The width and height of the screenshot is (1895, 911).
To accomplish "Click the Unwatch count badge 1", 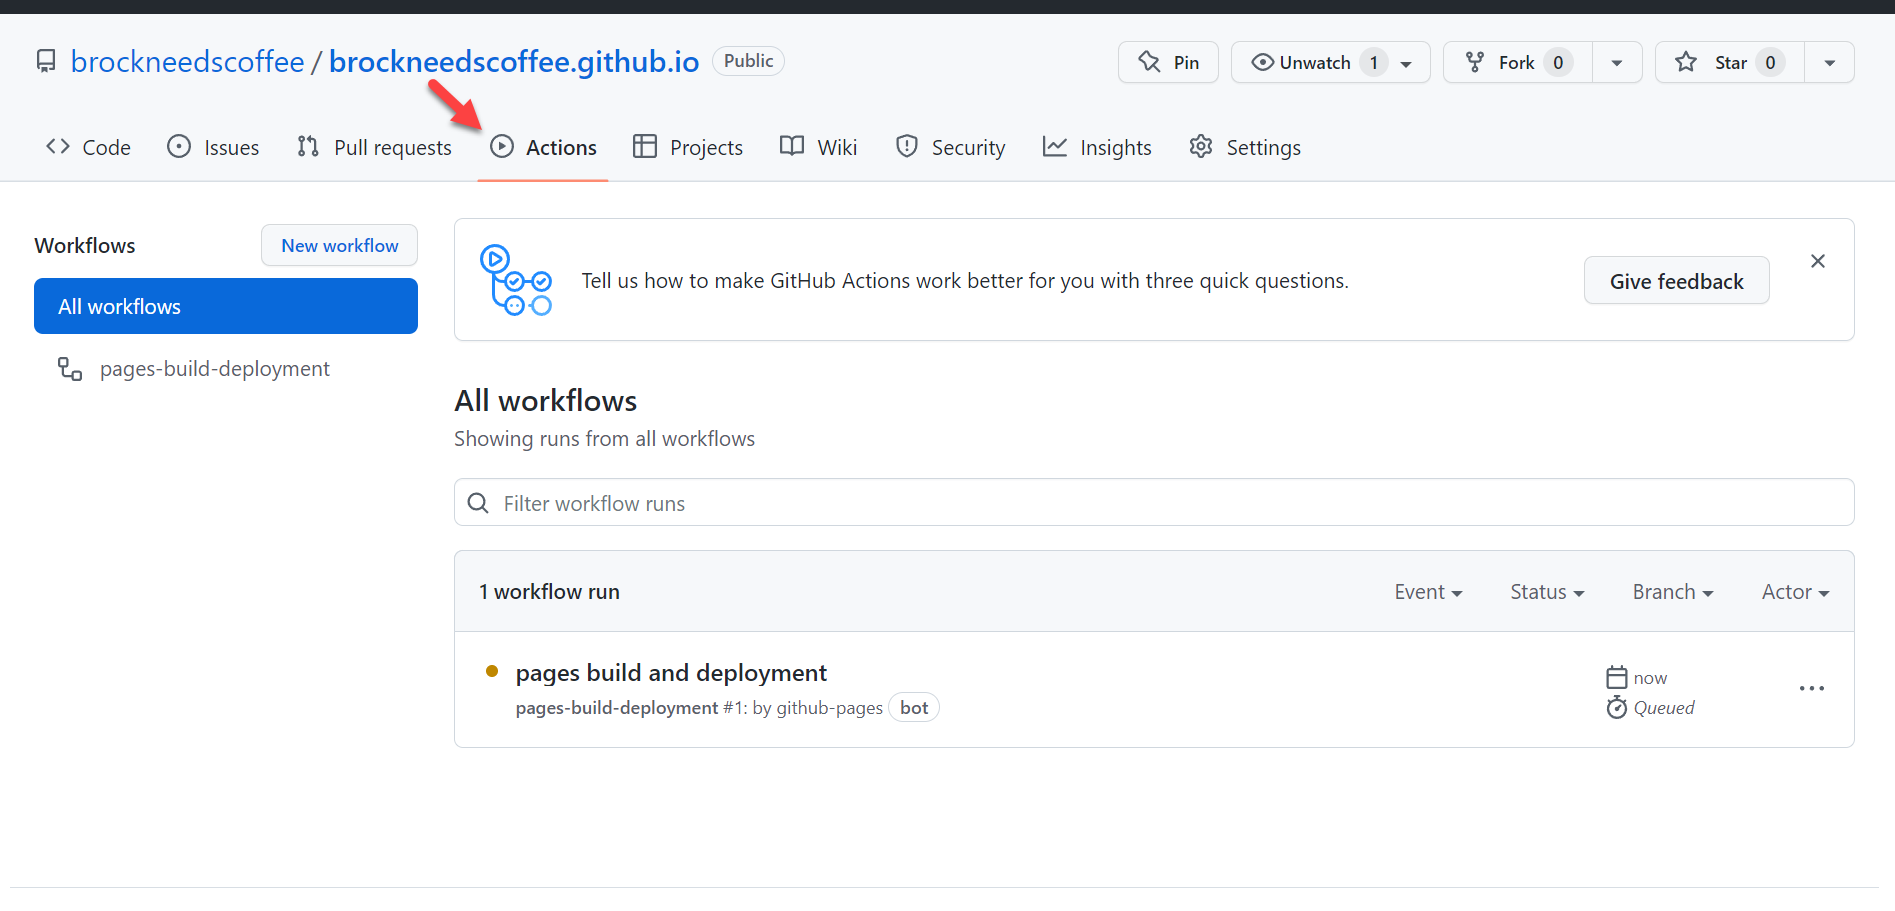I will click(1374, 62).
